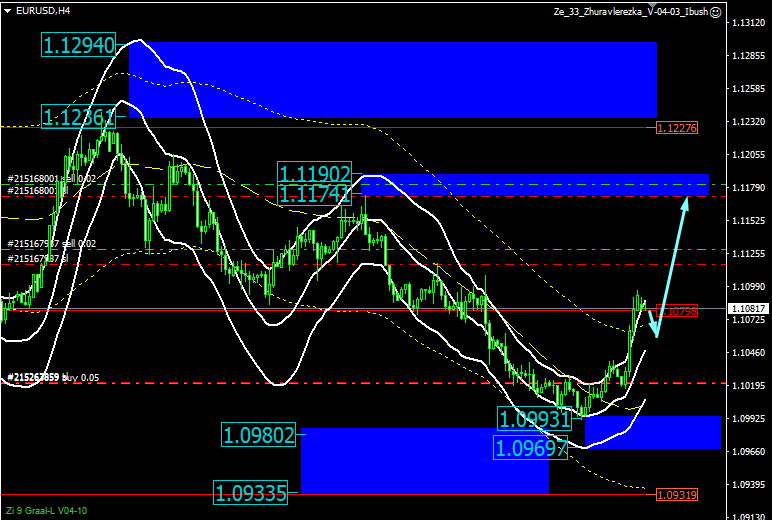Viewport: 772px width, 520px height.
Task: Click the smiley face expert advisor icon
Action: 714,11
